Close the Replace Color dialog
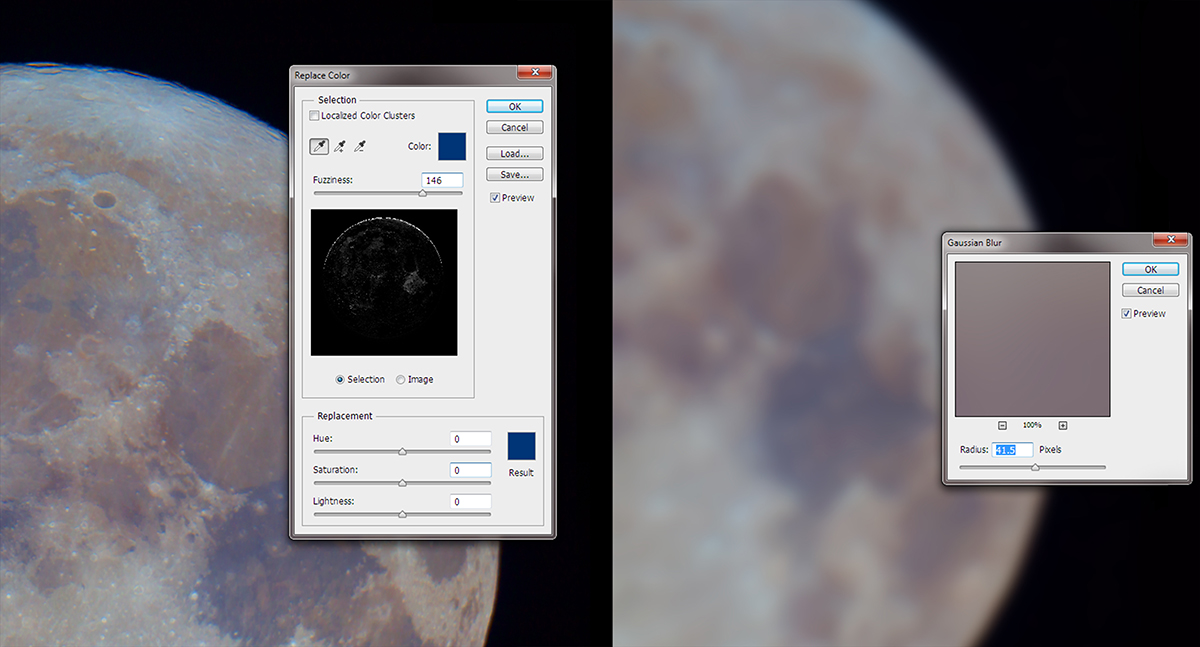1200x647 pixels. (536, 72)
